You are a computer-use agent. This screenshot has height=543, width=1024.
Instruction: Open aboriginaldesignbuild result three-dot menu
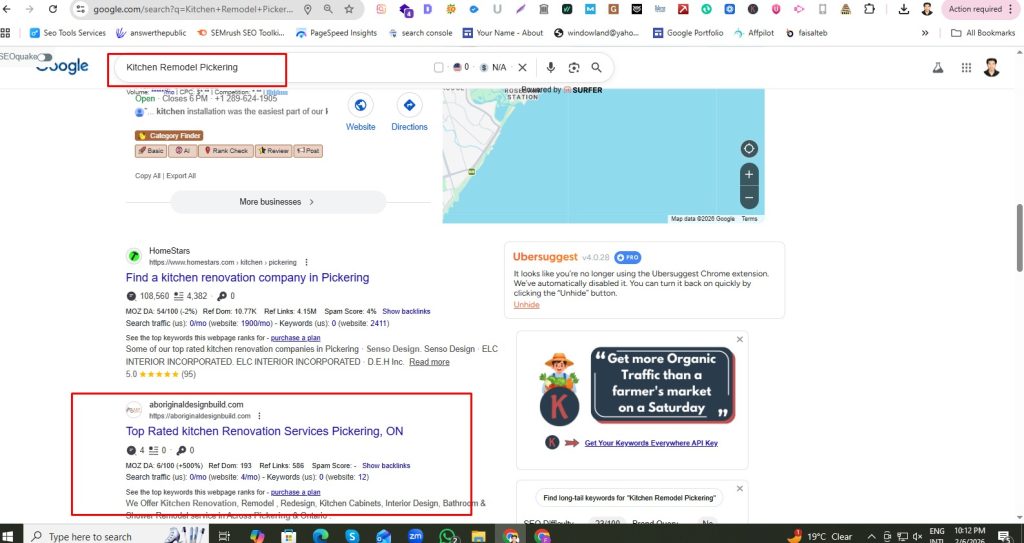coord(259,416)
